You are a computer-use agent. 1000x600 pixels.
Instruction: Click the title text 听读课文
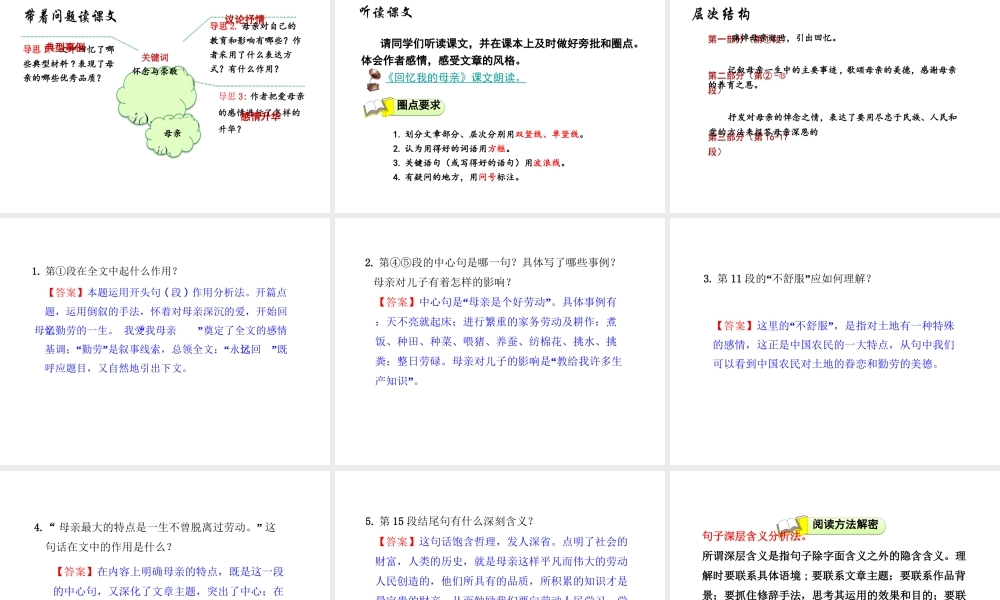[x=386, y=12]
